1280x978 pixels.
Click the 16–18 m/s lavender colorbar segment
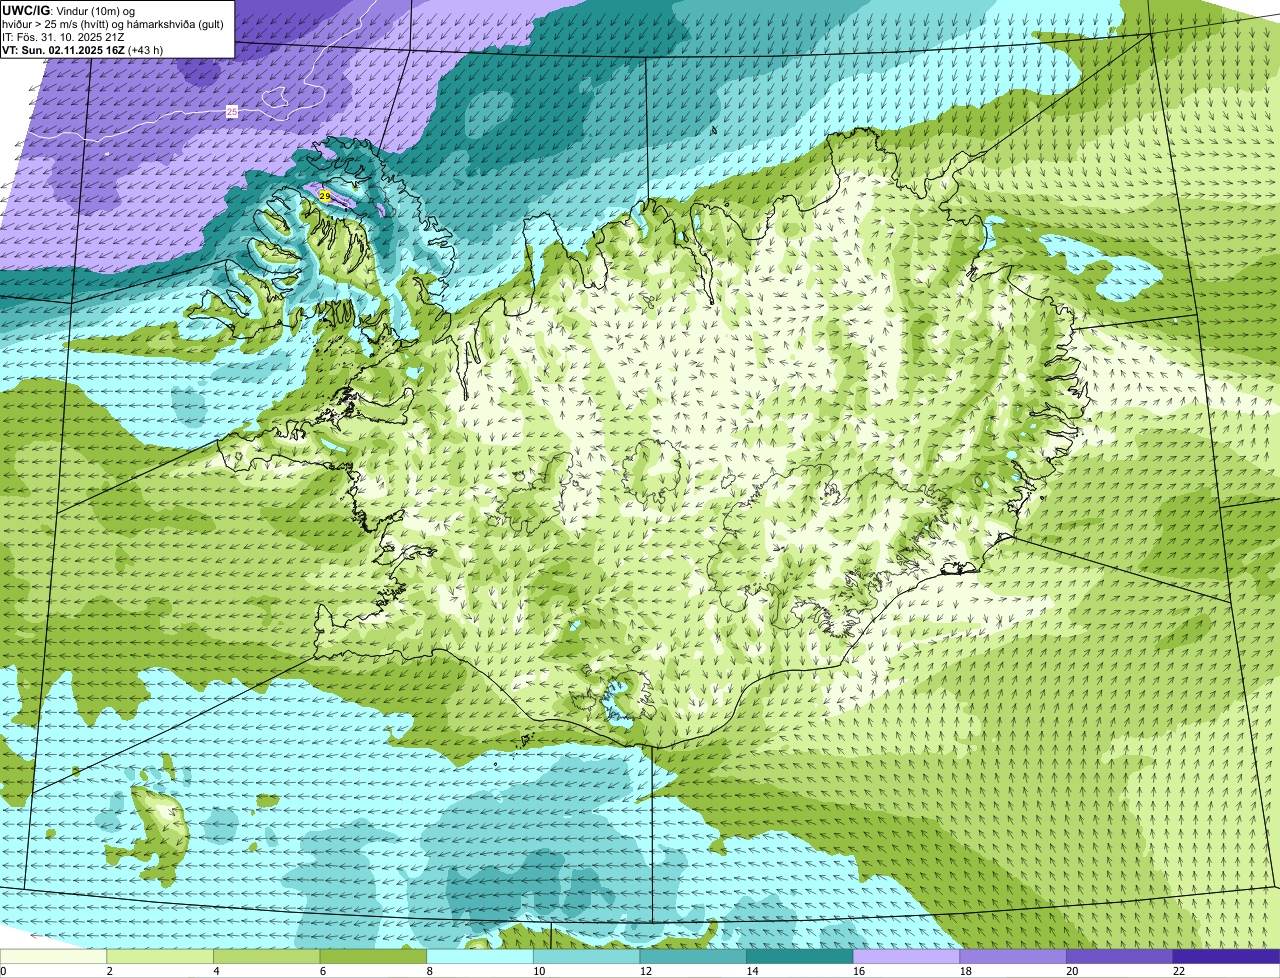pos(906,956)
